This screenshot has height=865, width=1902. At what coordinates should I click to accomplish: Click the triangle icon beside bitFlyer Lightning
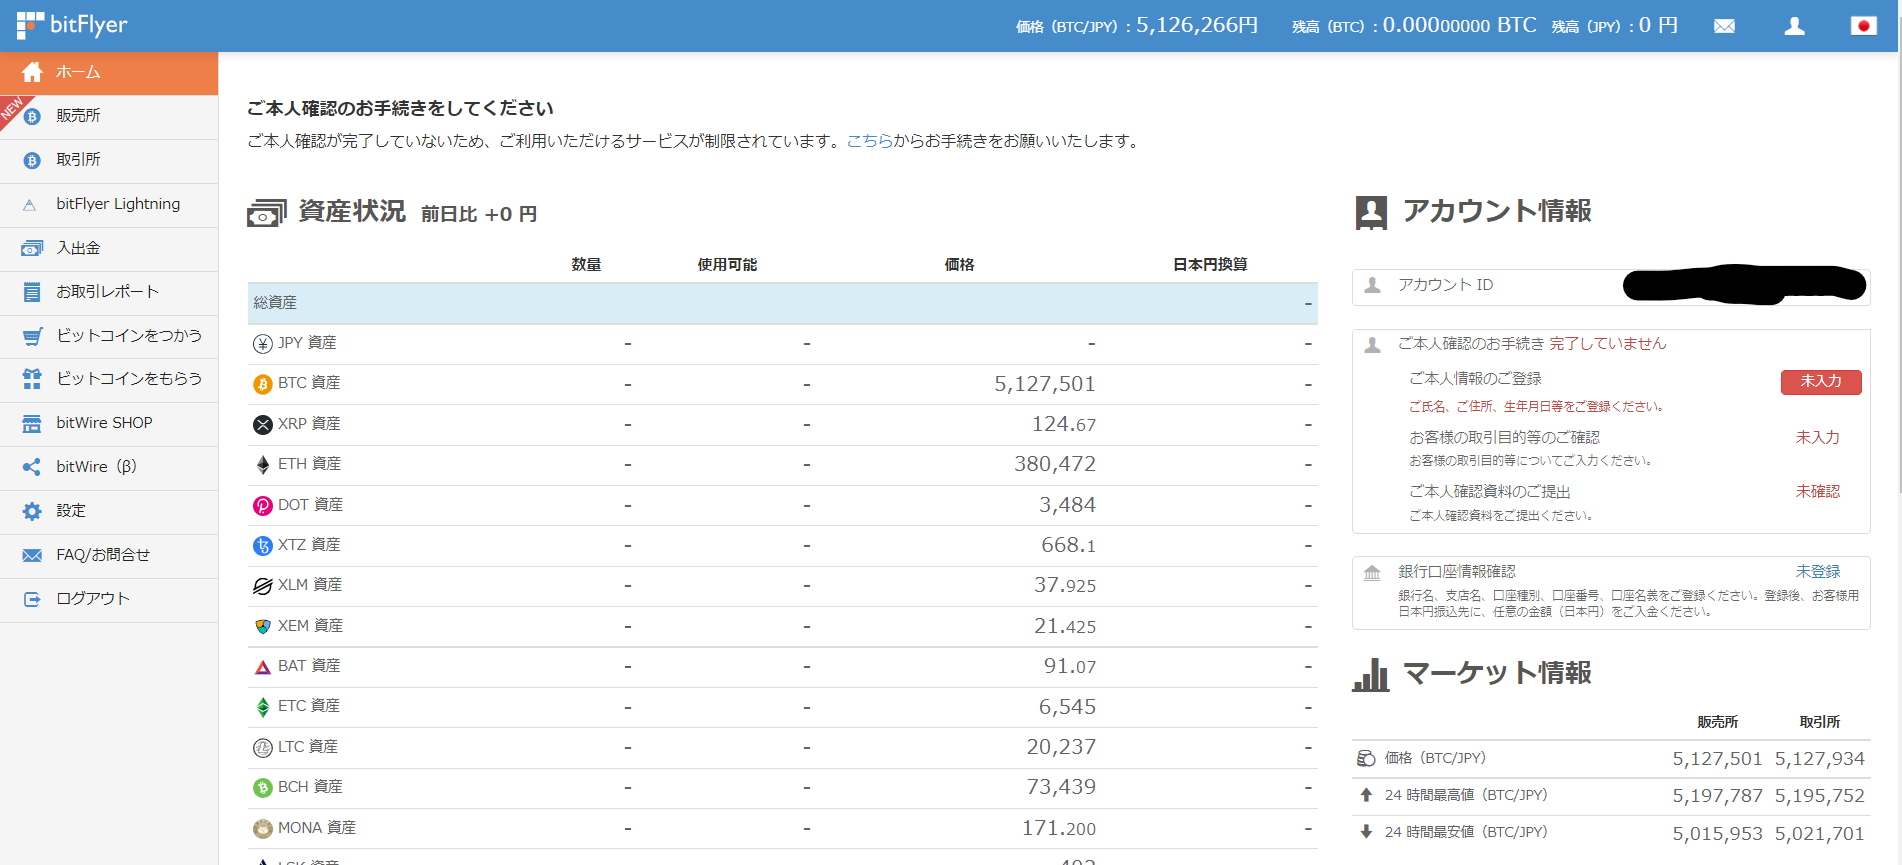tap(30, 205)
